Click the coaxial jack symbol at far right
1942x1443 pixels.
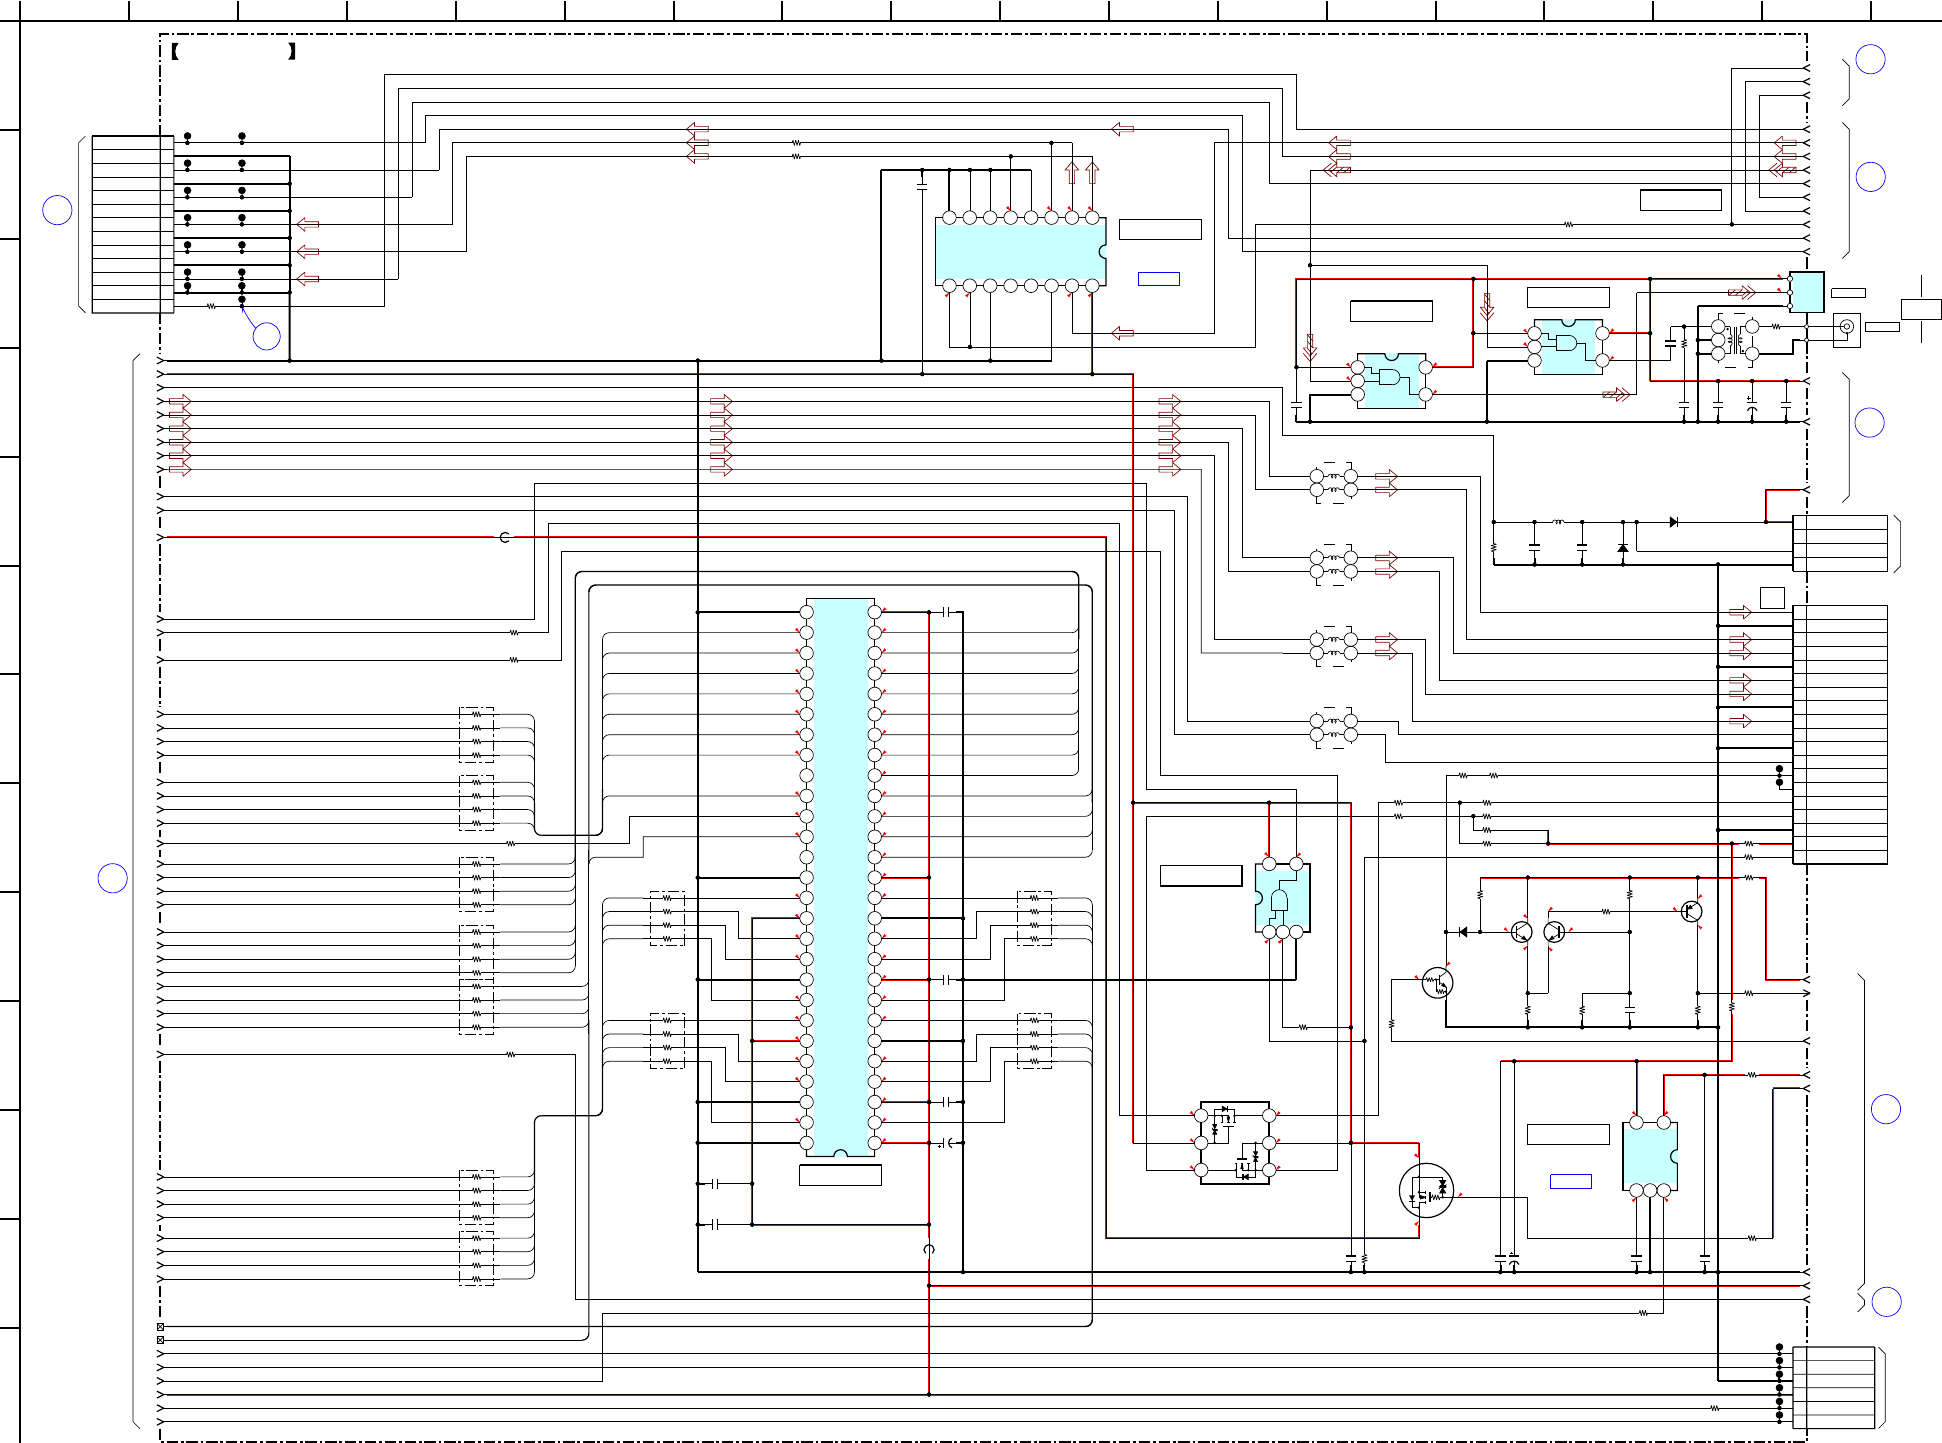(1846, 327)
